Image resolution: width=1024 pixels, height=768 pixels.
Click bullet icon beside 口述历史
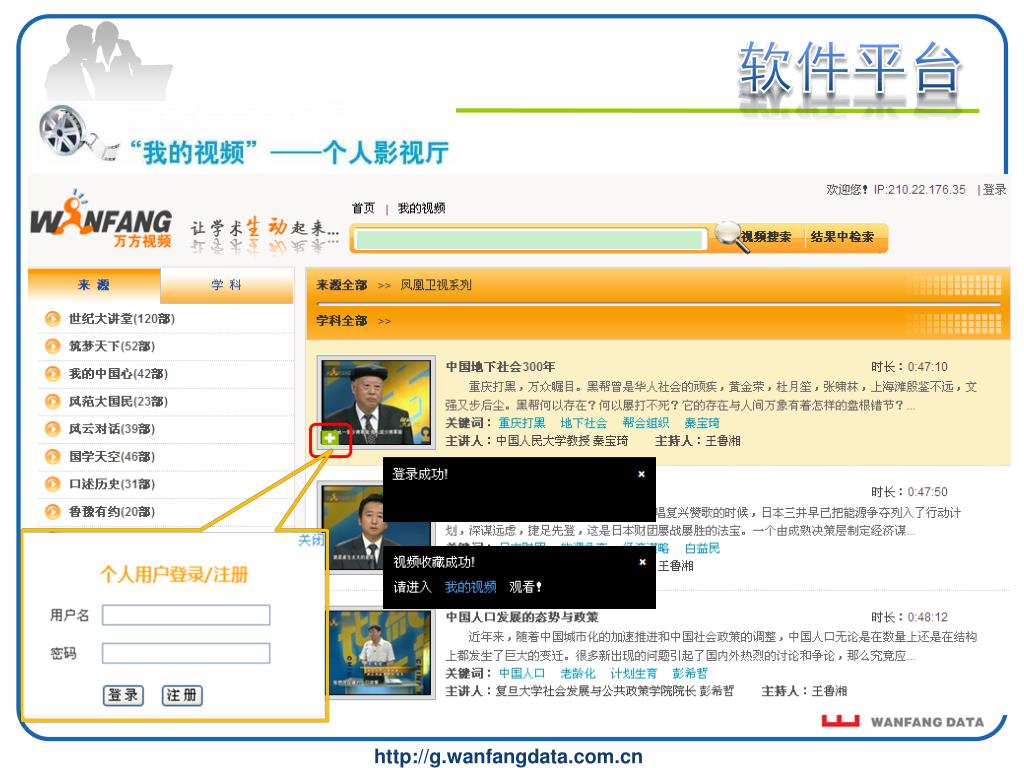[52, 484]
